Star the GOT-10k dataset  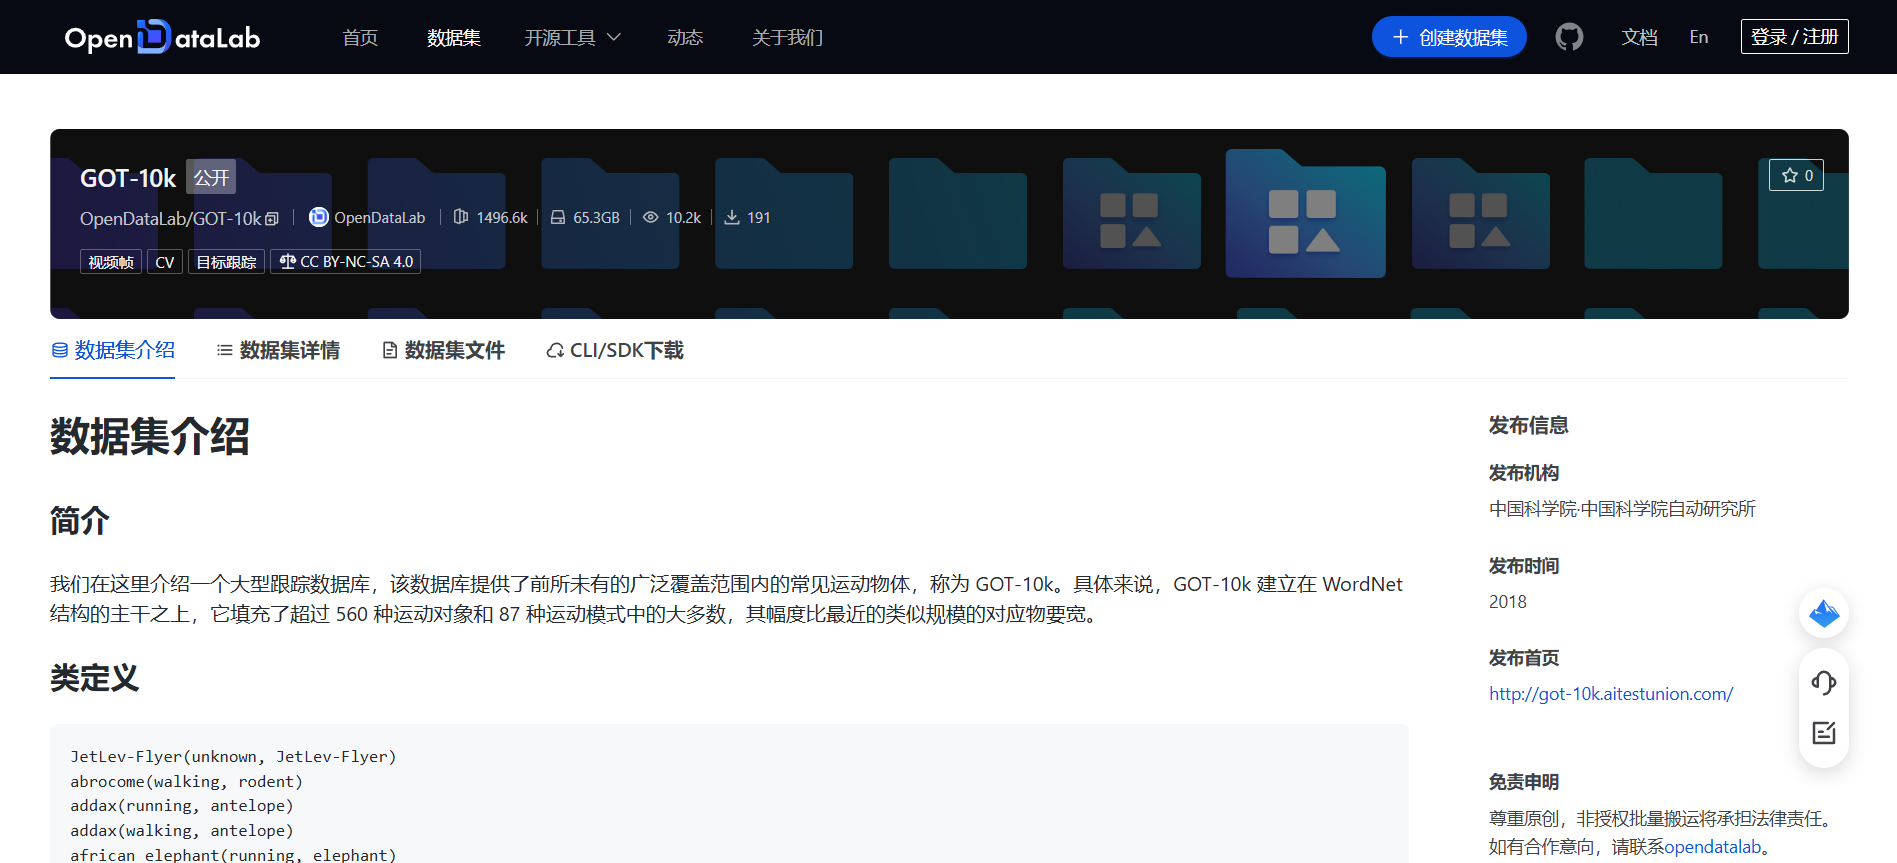(1796, 175)
